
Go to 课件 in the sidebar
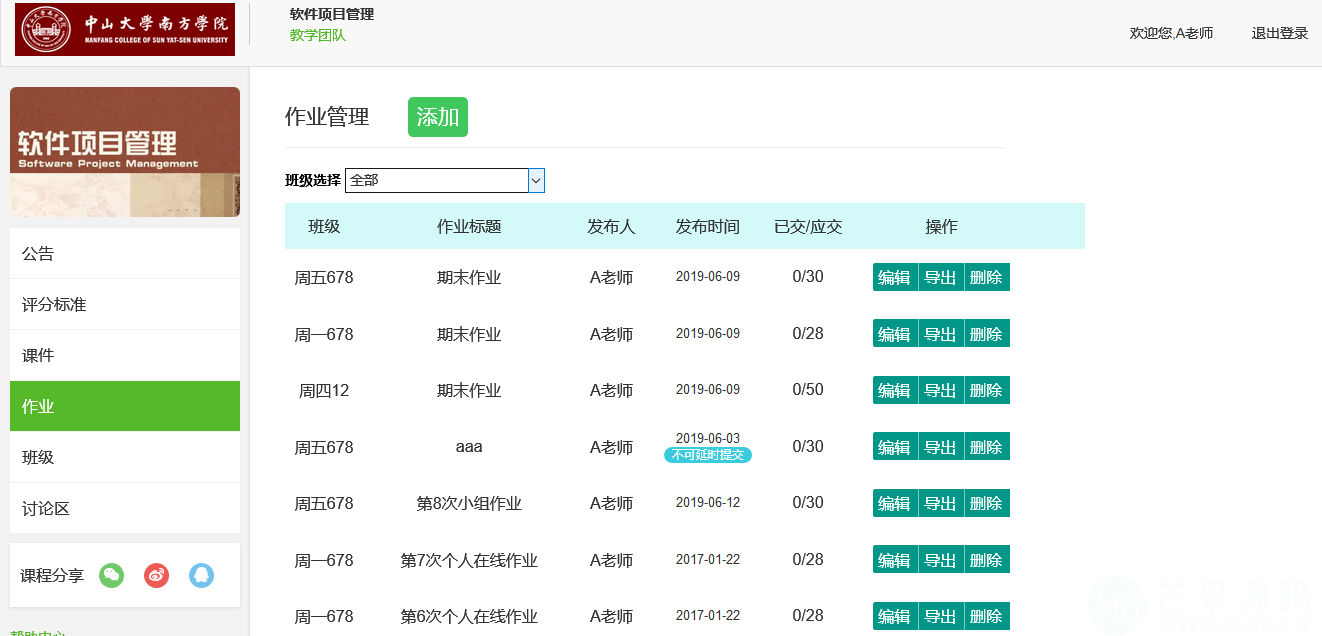pyautogui.click(x=125, y=356)
